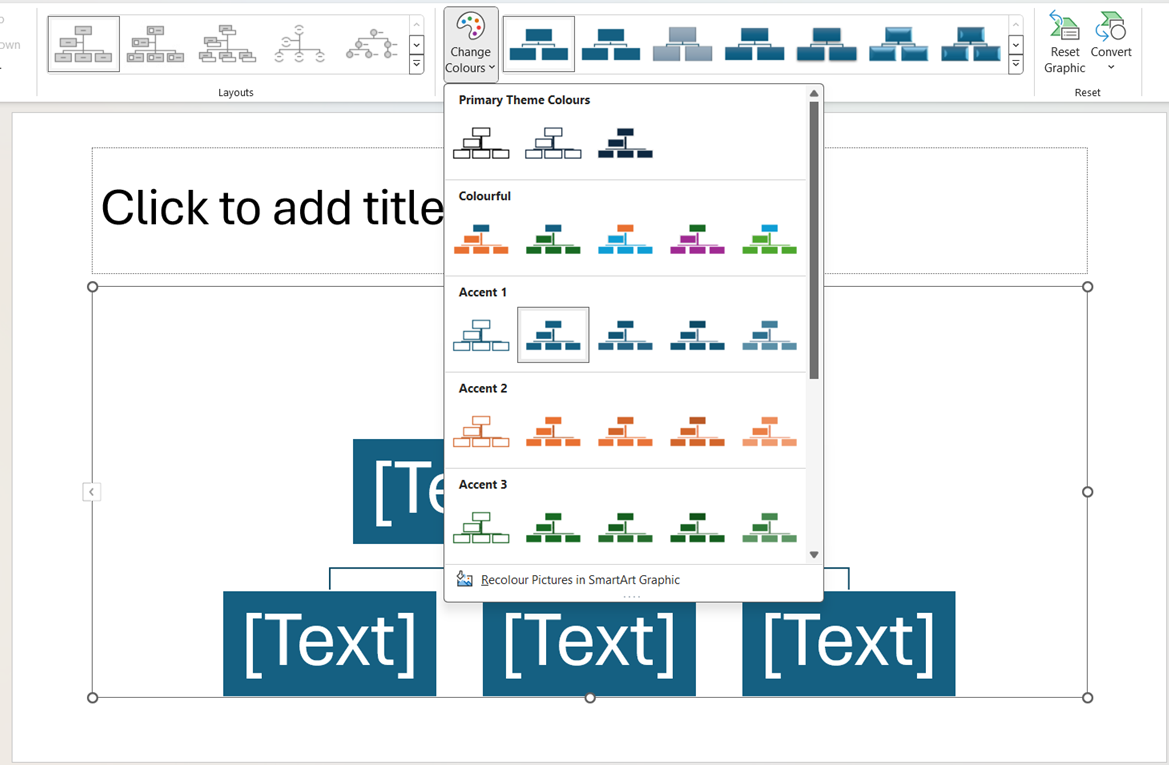Choose Dark 2 Fill primary theme colour
Viewport: 1169px width, 765px height.
[x=625, y=143]
